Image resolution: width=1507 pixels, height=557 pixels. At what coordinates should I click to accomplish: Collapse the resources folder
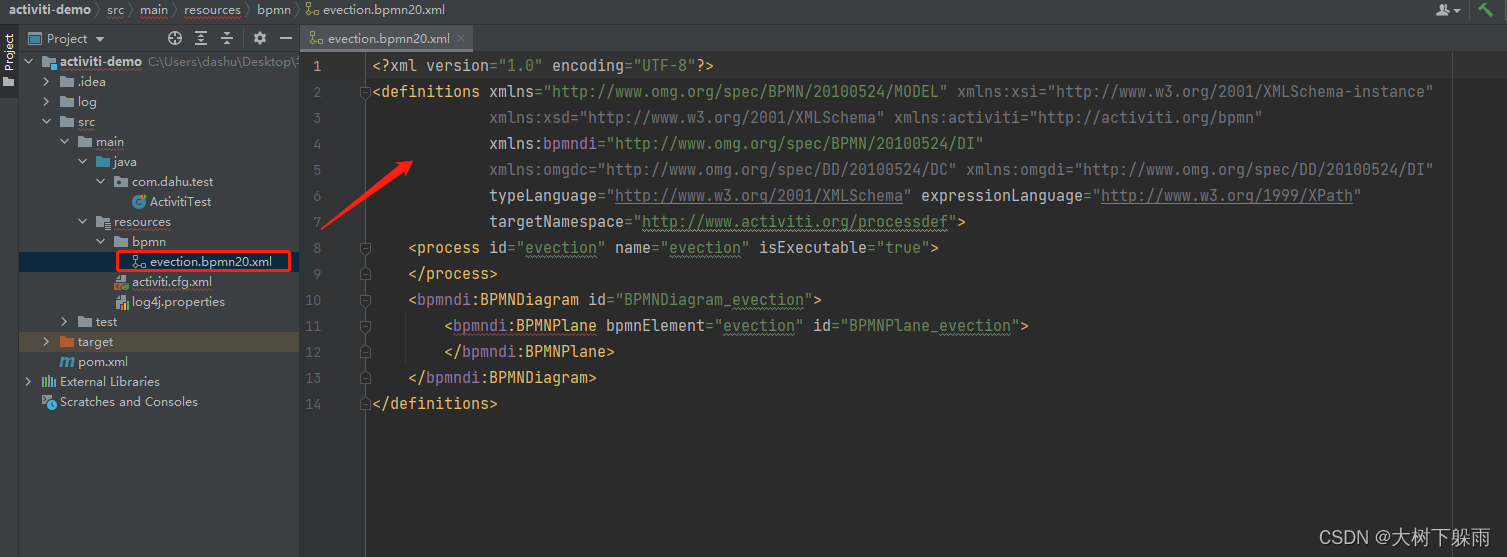(83, 222)
